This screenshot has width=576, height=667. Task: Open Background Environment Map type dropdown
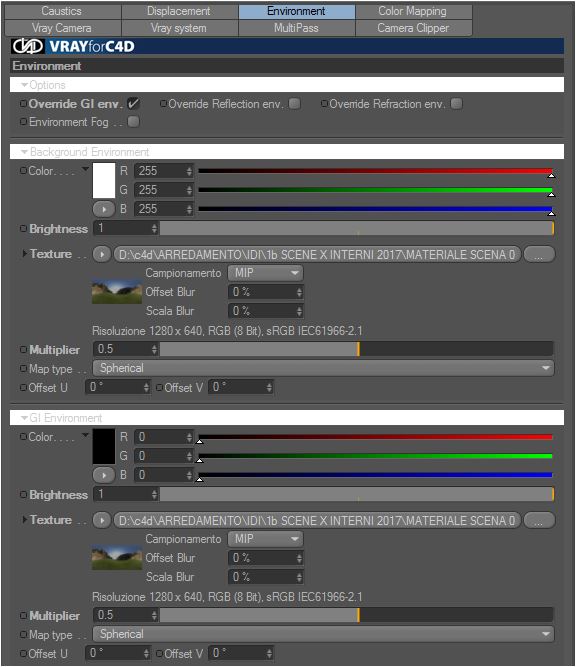coord(323,368)
